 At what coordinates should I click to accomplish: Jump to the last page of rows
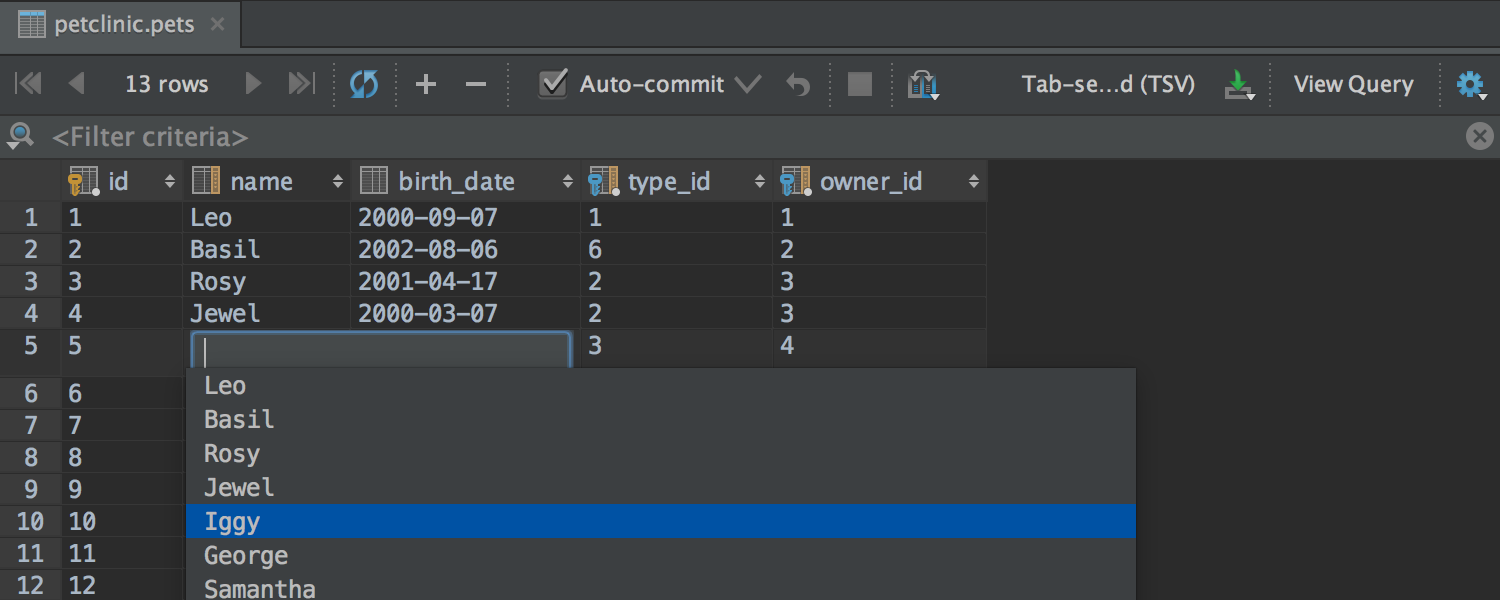300,84
